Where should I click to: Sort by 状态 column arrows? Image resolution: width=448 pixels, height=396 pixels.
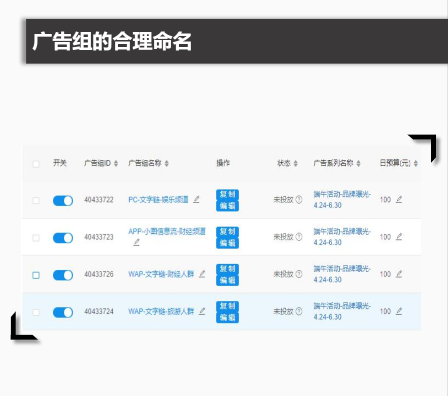coord(295,163)
